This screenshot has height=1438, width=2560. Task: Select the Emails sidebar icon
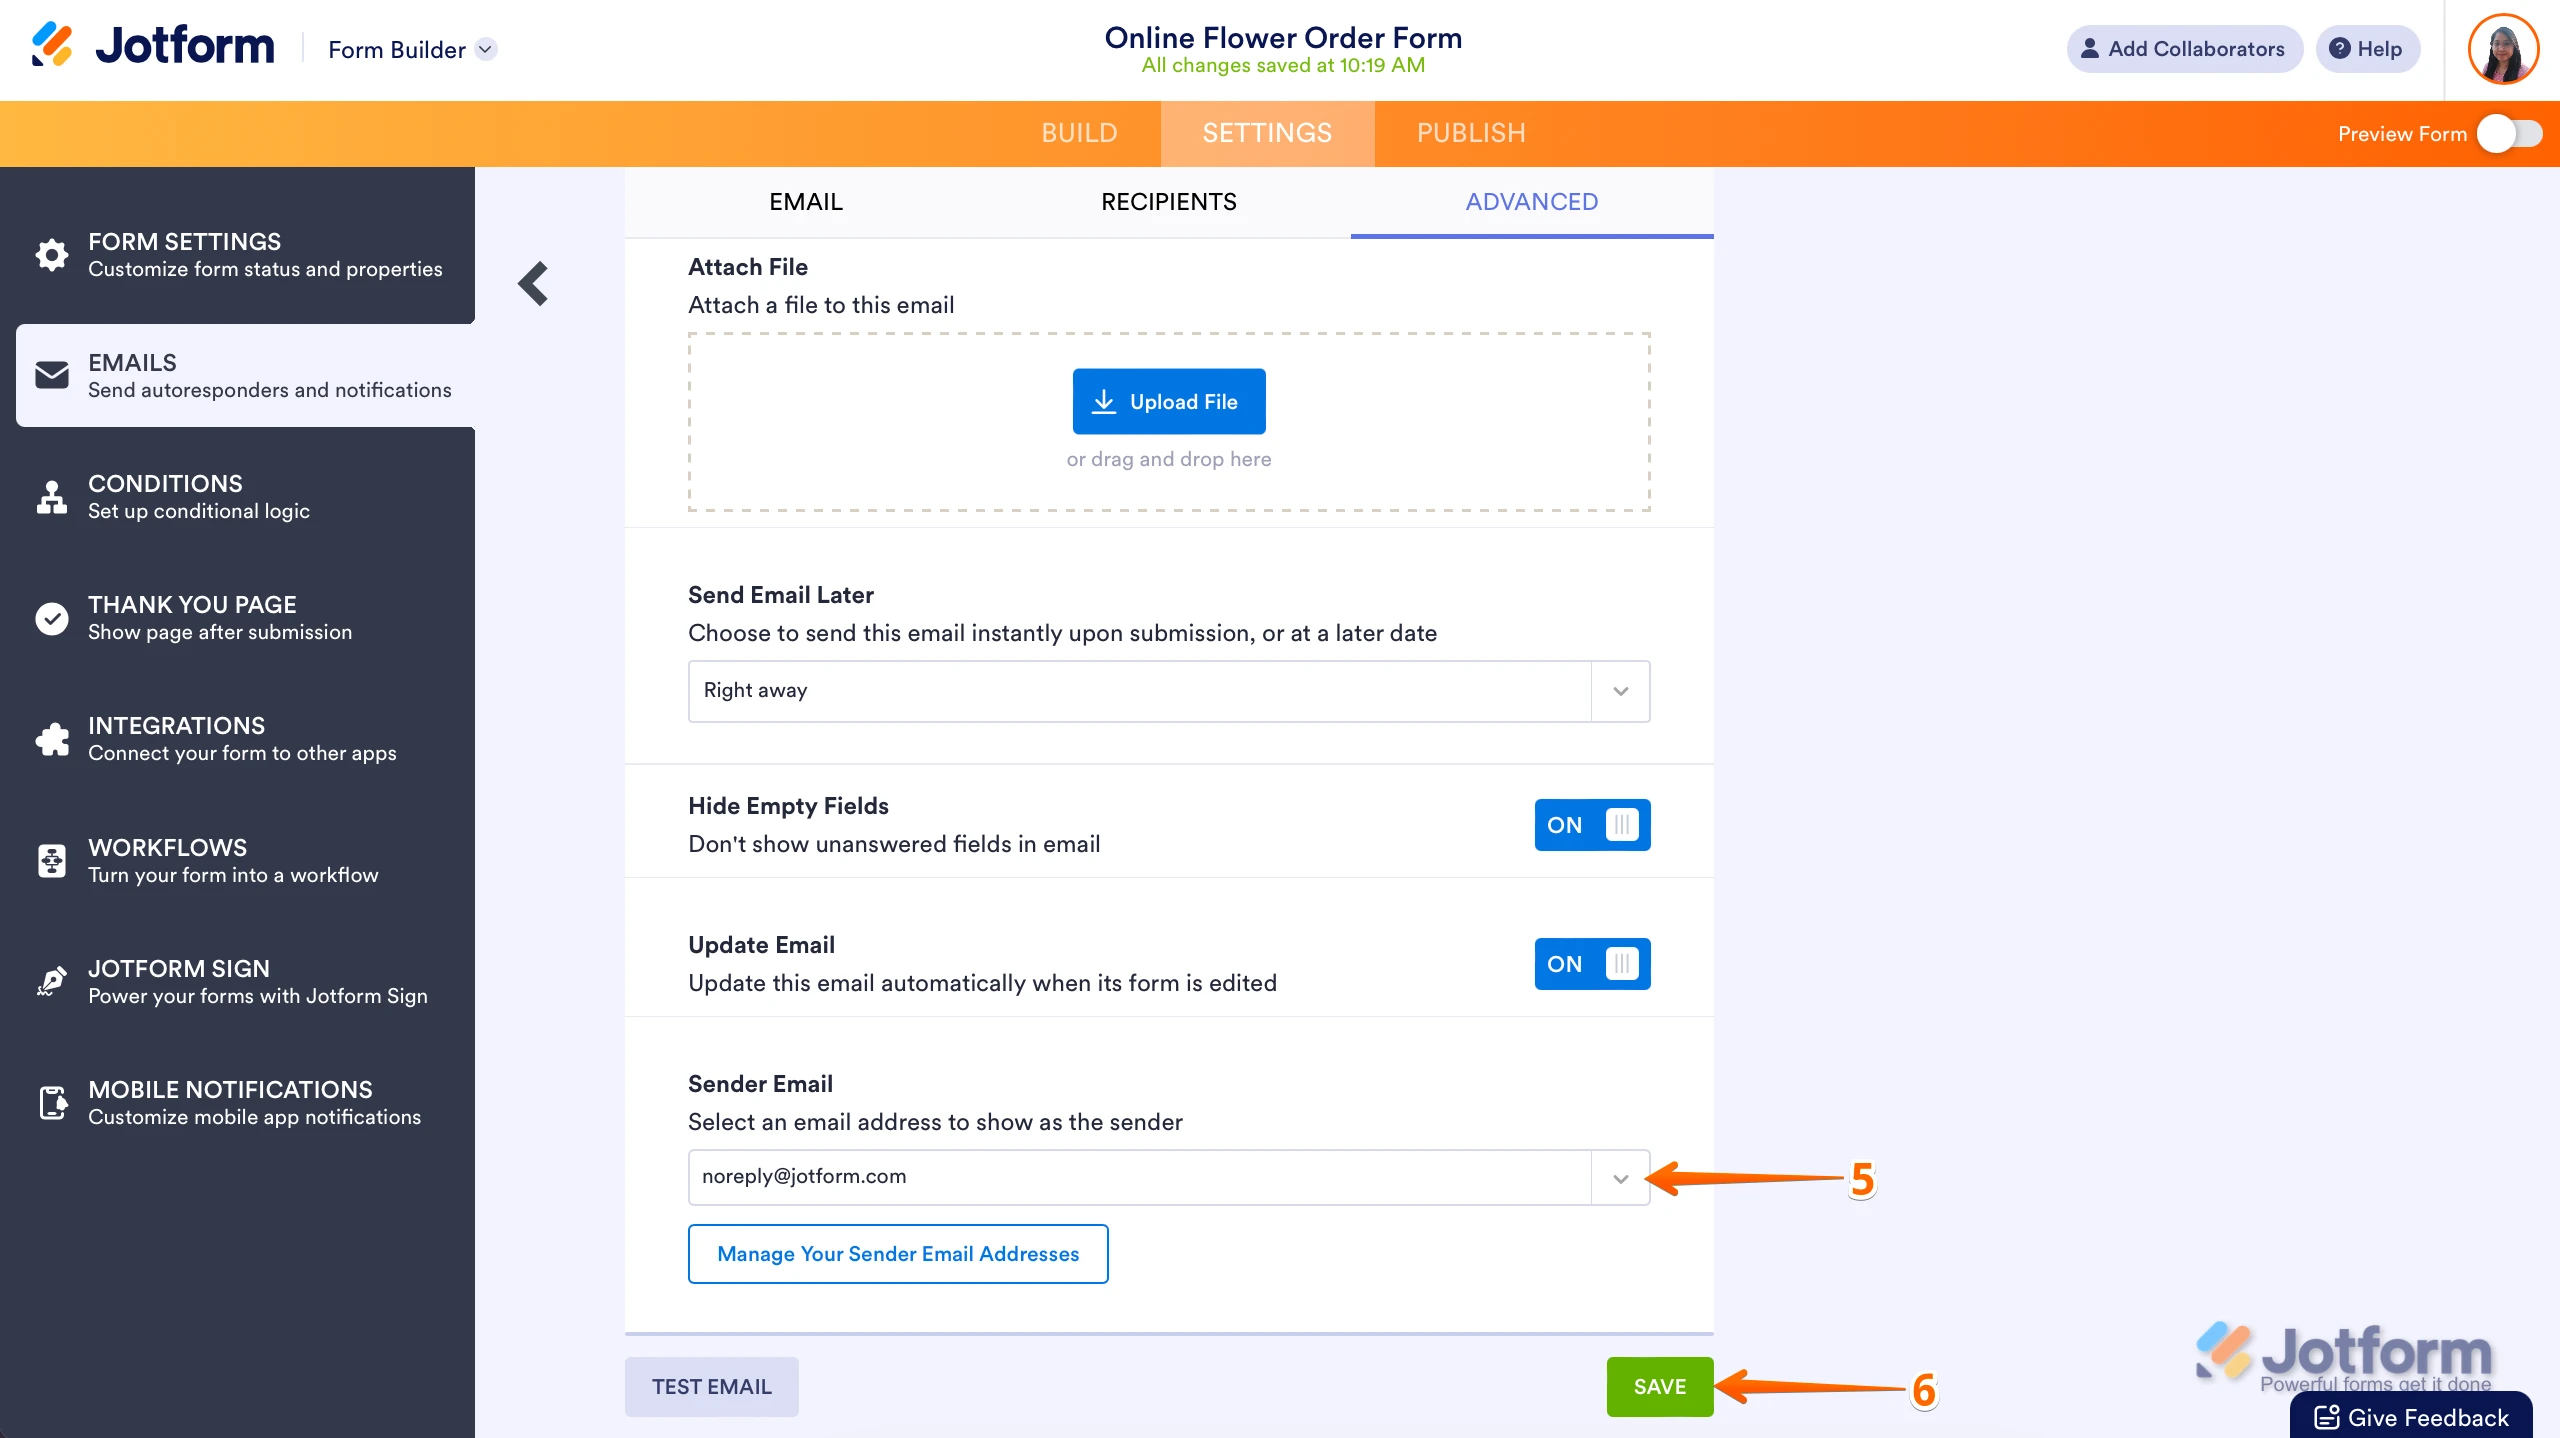pos(52,375)
